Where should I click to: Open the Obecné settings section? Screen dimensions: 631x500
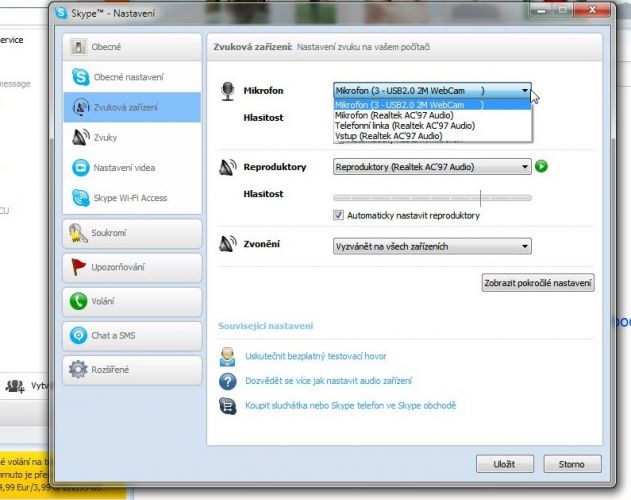(132, 47)
